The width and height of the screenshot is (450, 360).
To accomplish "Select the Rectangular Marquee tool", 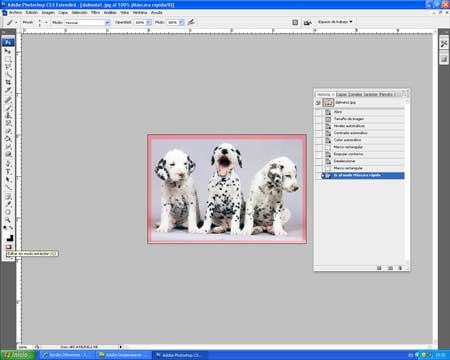I will (8, 59).
